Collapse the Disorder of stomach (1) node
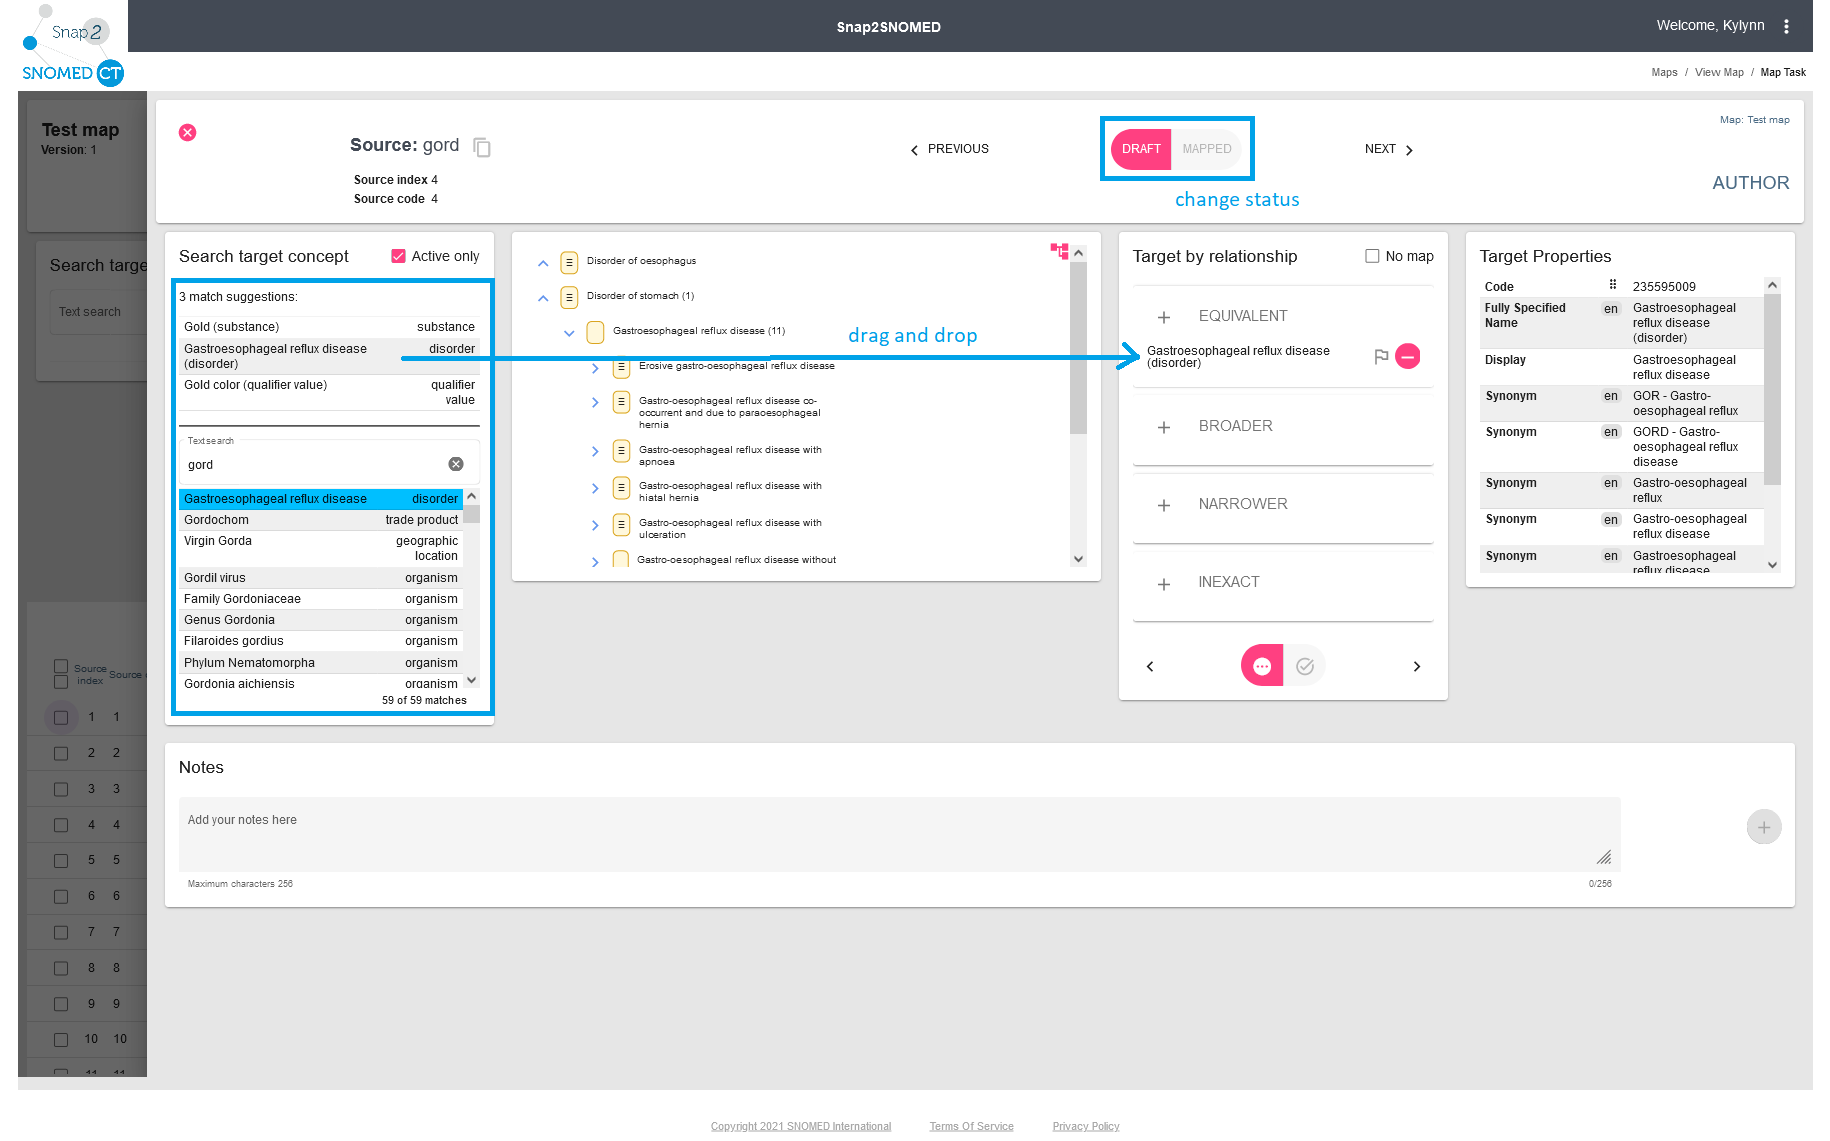Viewport: 1830px width, 1141px height. pos(543,298)
